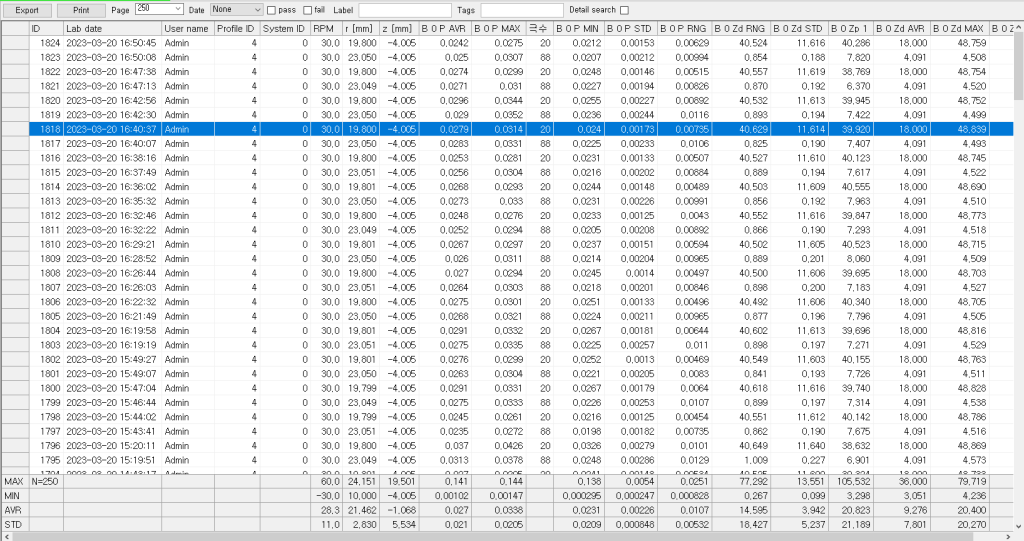Image resolution: width=1024 pixels, height=541 pixels.
Task: Sort by the Lab date column header
Action: (x=111, y=29)
